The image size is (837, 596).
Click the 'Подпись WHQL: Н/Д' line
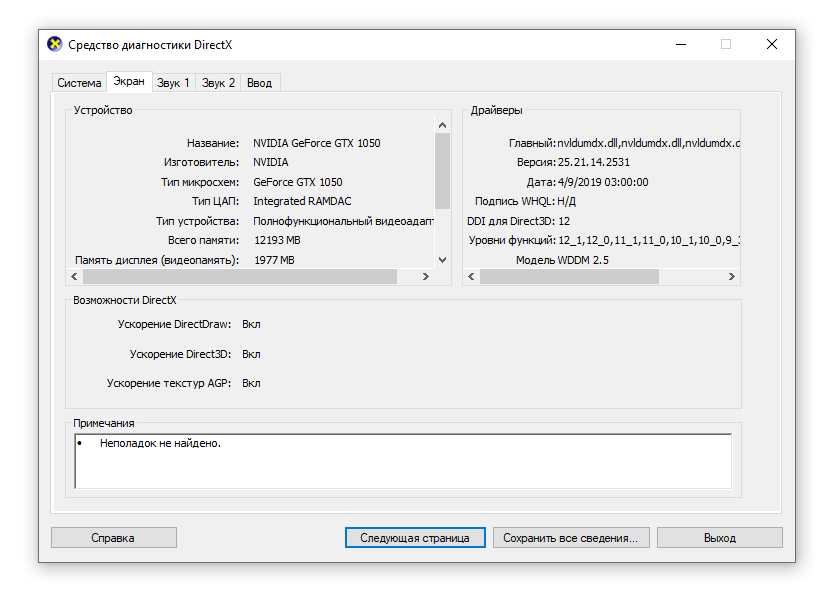pos(525,201)
